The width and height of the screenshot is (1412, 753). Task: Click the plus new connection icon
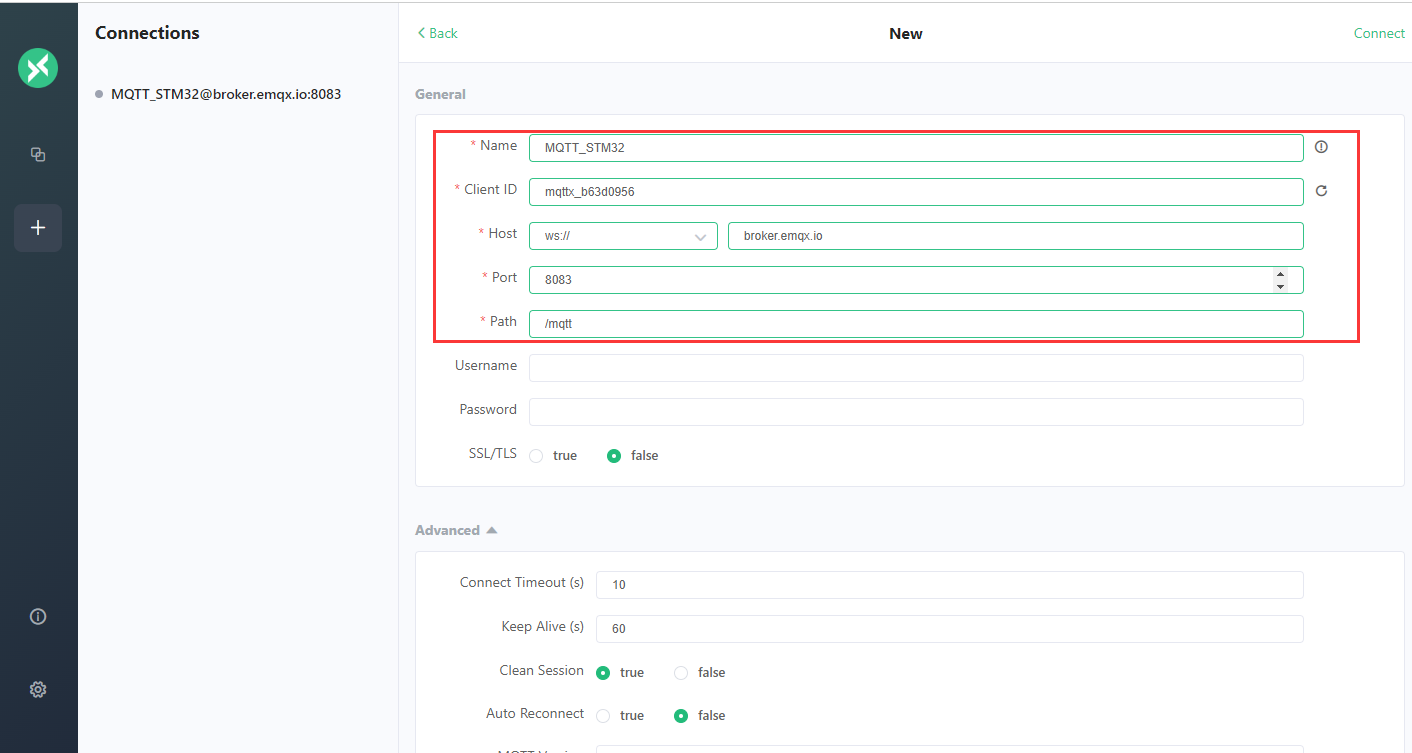pos(38,228)
